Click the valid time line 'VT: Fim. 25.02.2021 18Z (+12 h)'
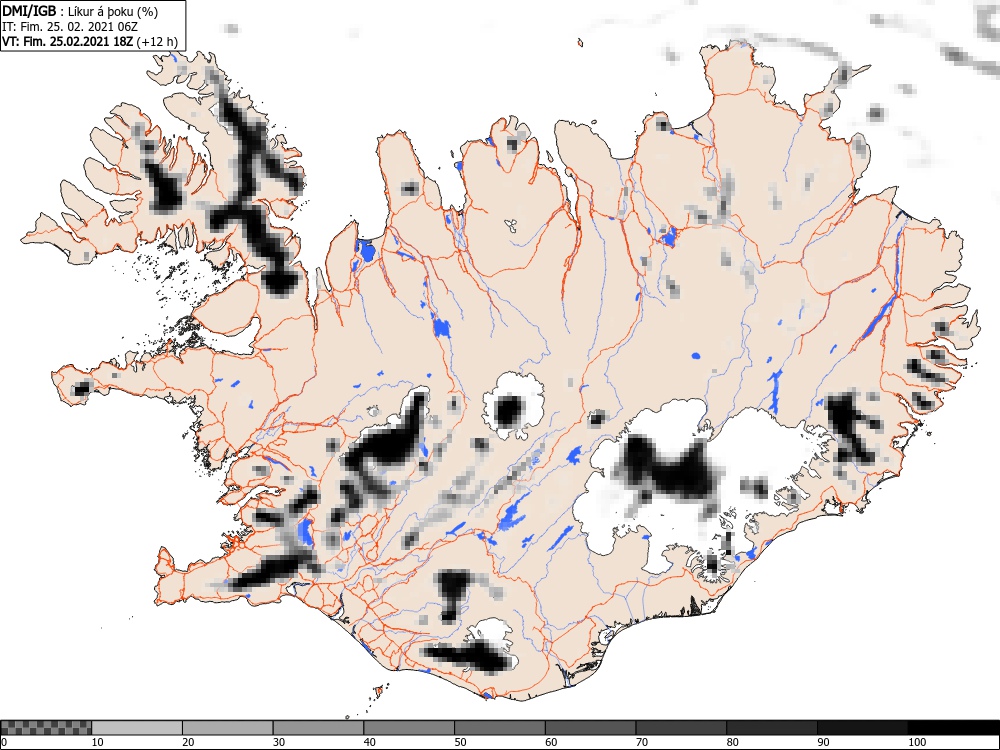The width and height of the screenshot is (1000, 750). [91, 41]
